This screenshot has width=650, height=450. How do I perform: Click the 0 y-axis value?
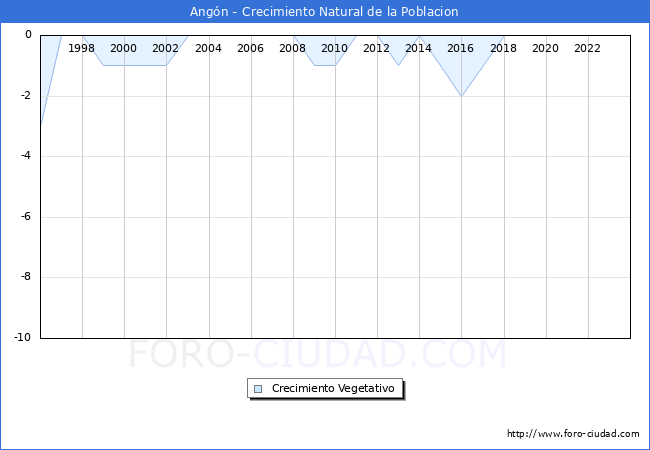[x=28, y=35]
